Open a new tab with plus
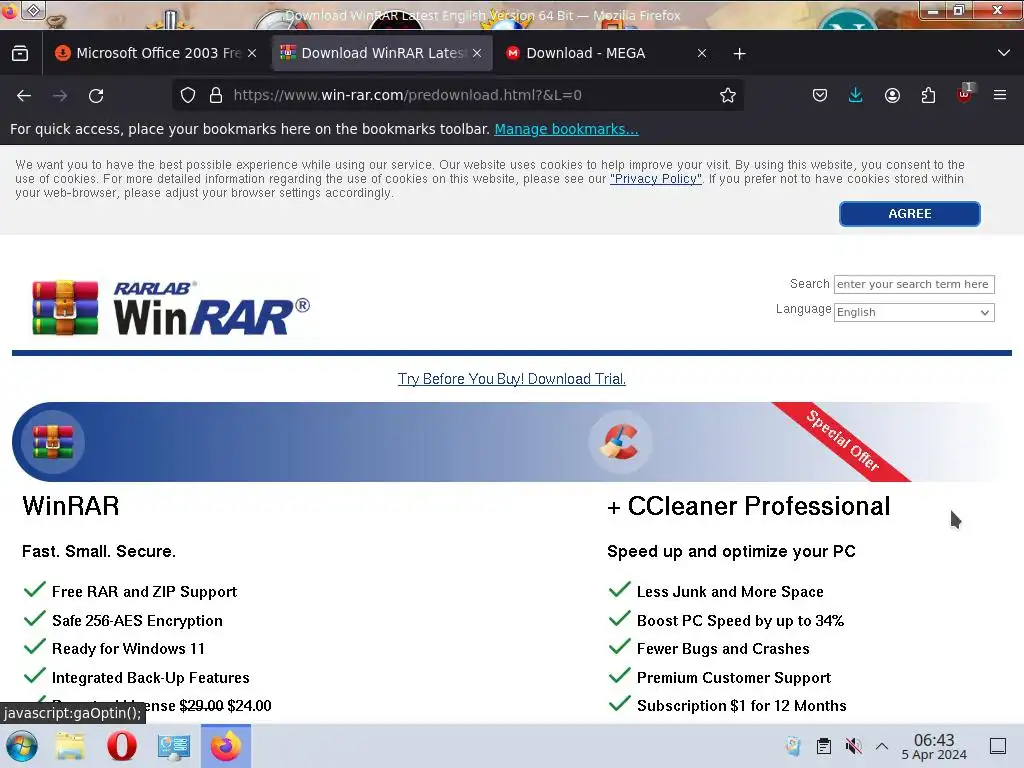Image resolution: width=1024 pixels, height=768 pixels. (739, 54)
